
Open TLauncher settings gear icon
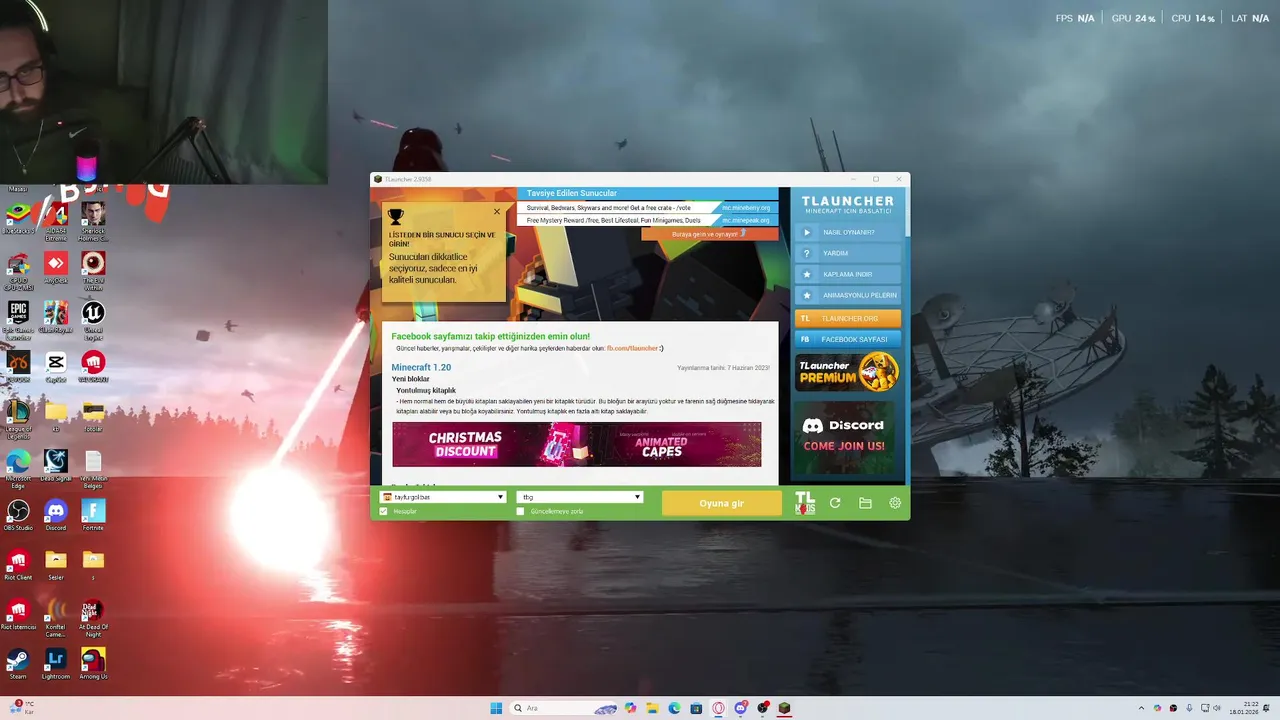pyautogui.click(x=895, y=503)
